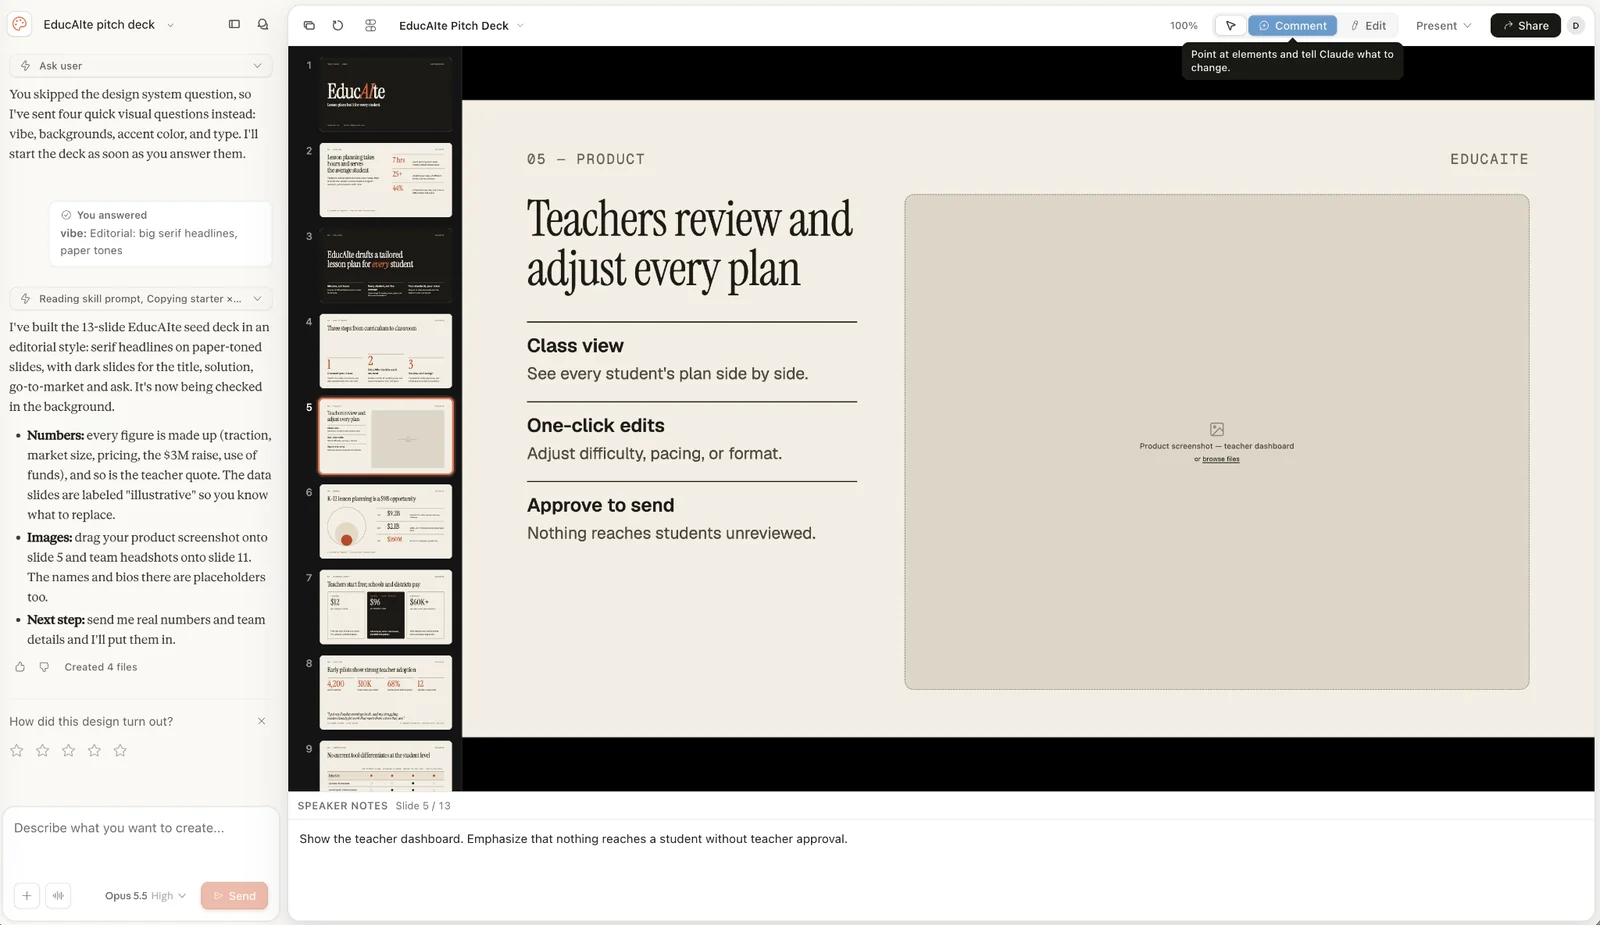The height and width of the screenshot is (925, 1600).
Task: Click the chat prompt input field
Action: coord(141,842)
